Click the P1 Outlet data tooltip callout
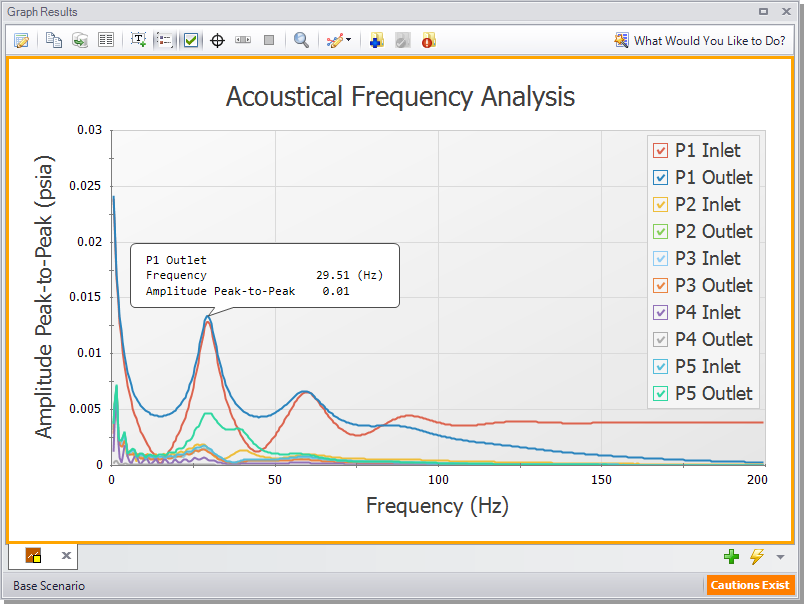 tap(265, 276)
